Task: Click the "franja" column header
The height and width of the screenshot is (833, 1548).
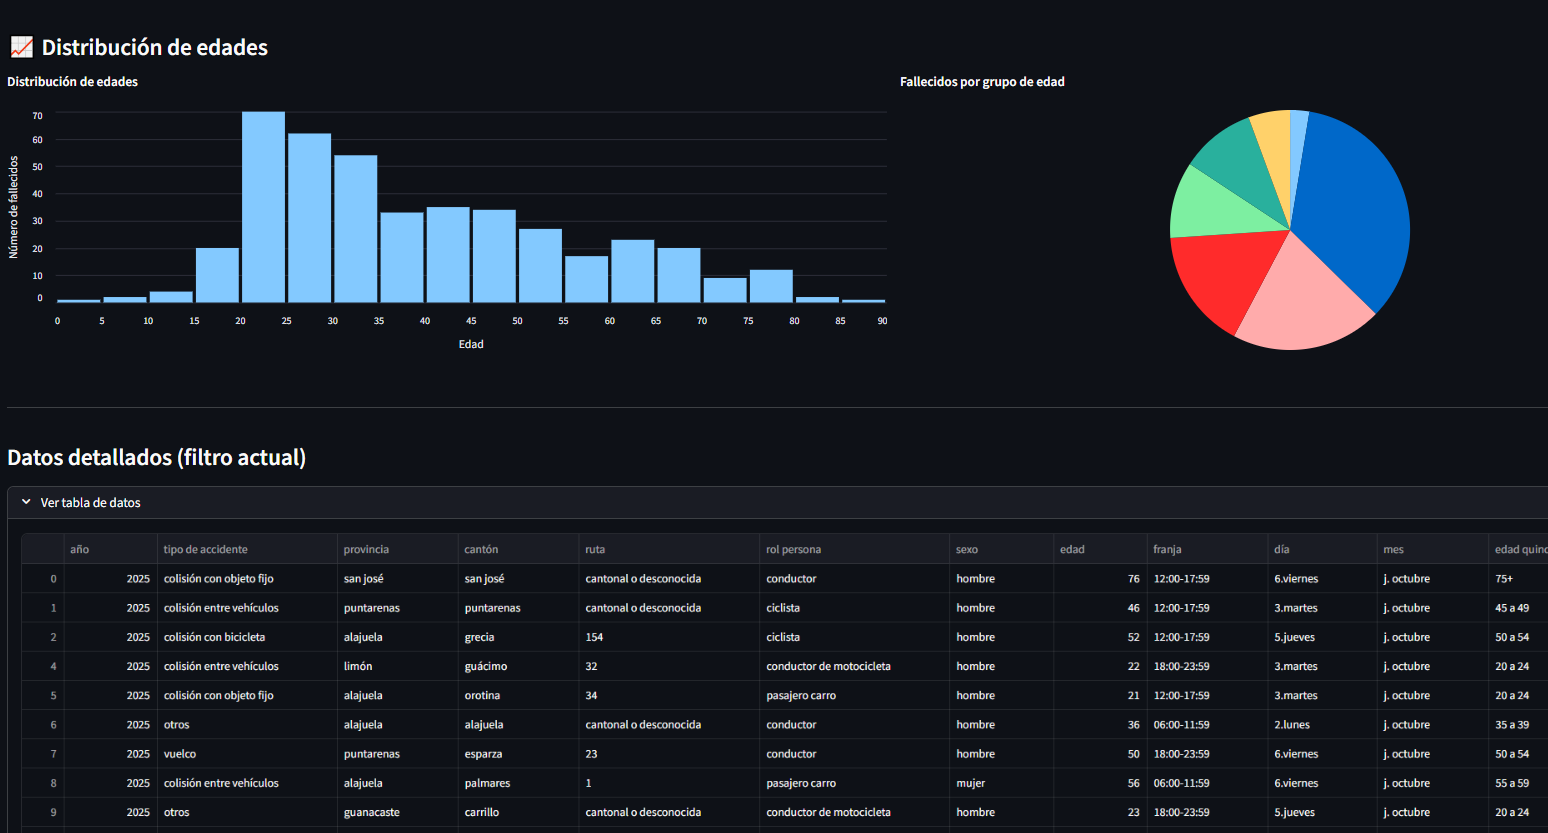Action: pyautogui.click(x=1167, y=549)
